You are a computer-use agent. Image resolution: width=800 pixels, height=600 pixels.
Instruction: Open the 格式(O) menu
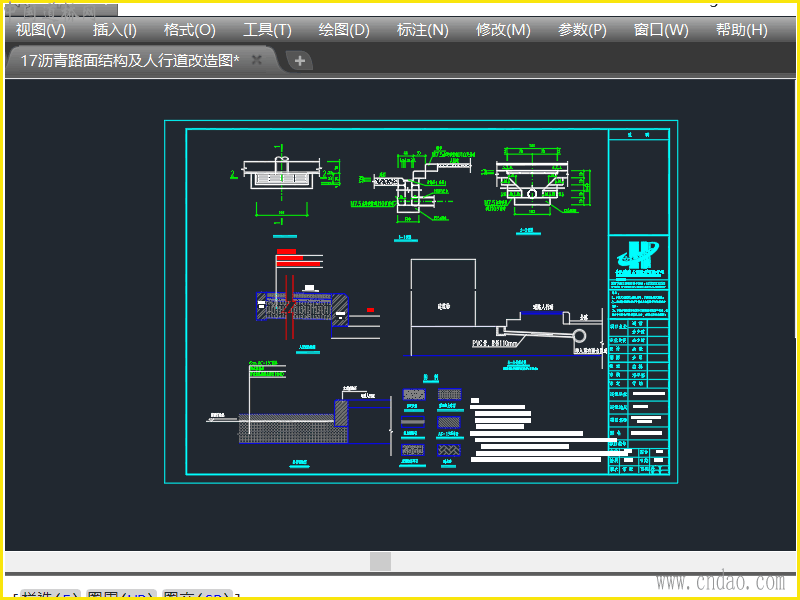click(x=190, y=30)
